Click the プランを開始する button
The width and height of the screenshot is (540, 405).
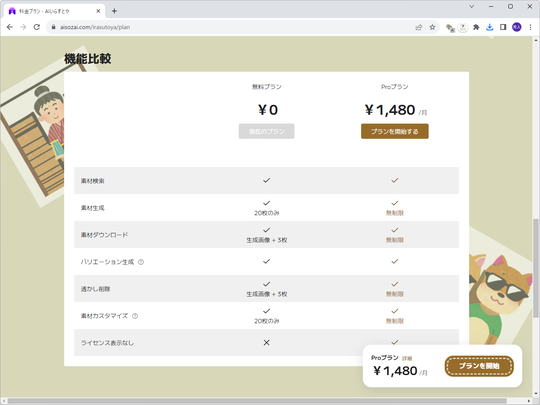point(395,132)
